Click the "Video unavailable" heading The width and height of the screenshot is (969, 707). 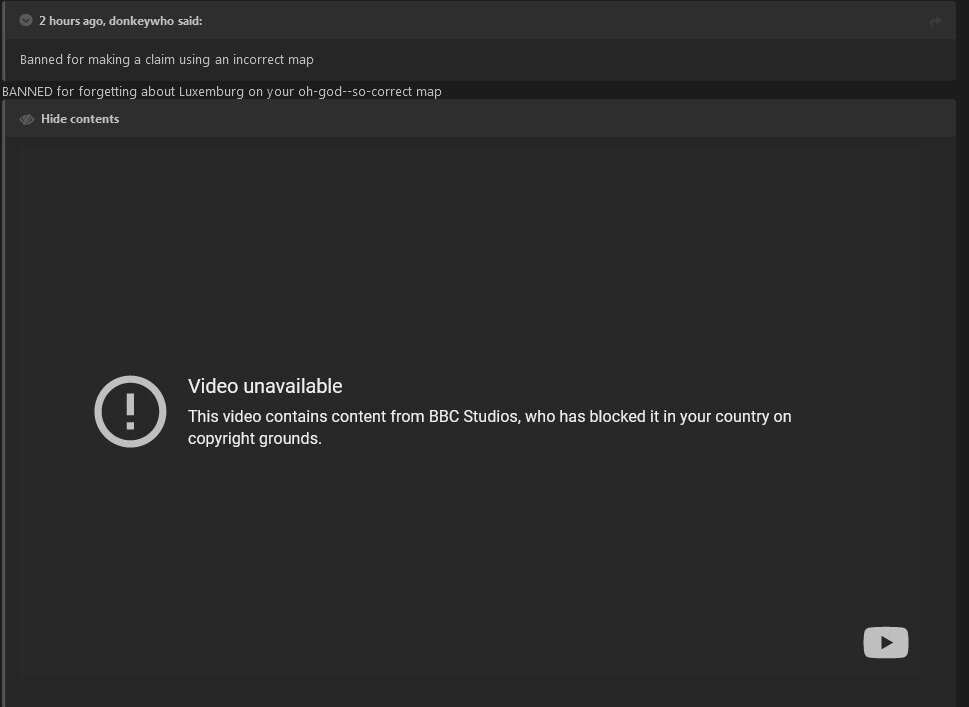[265, 386]
